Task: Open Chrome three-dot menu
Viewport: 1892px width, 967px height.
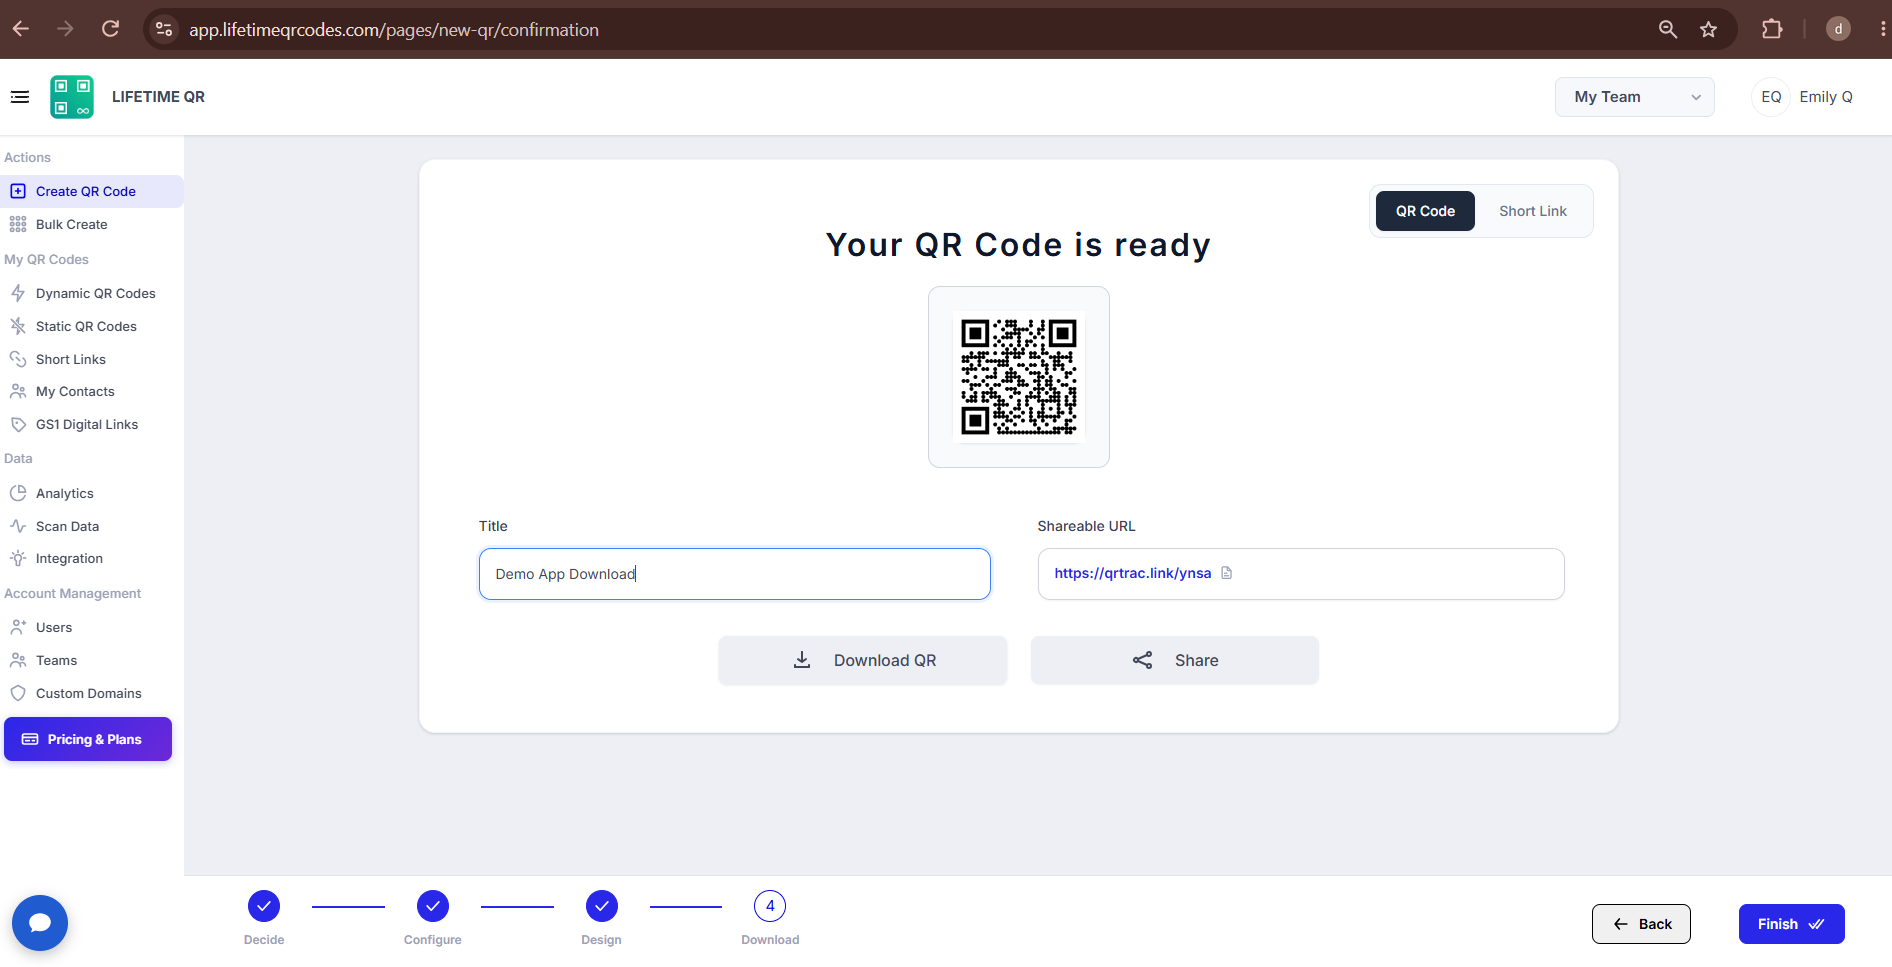Action: tap(1882, 29)
